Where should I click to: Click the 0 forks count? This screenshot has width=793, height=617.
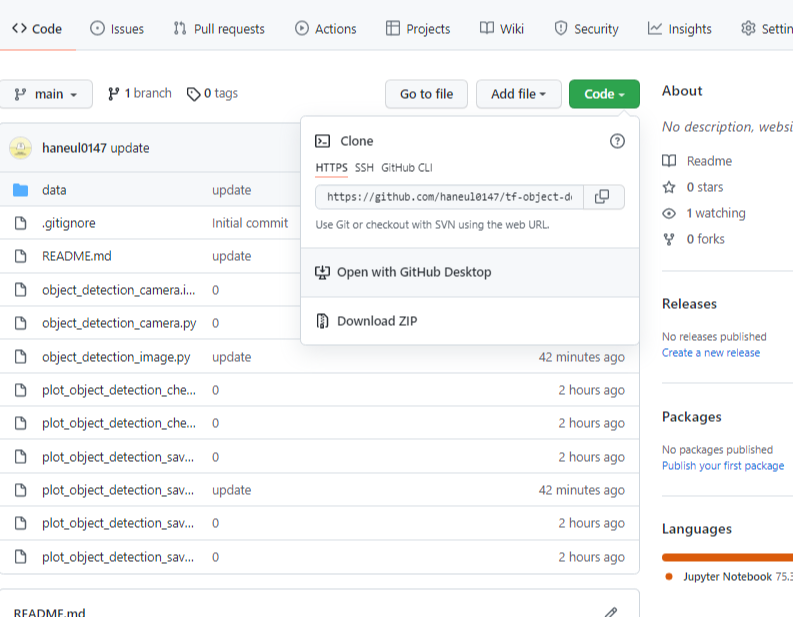click(x=706, y=239)
